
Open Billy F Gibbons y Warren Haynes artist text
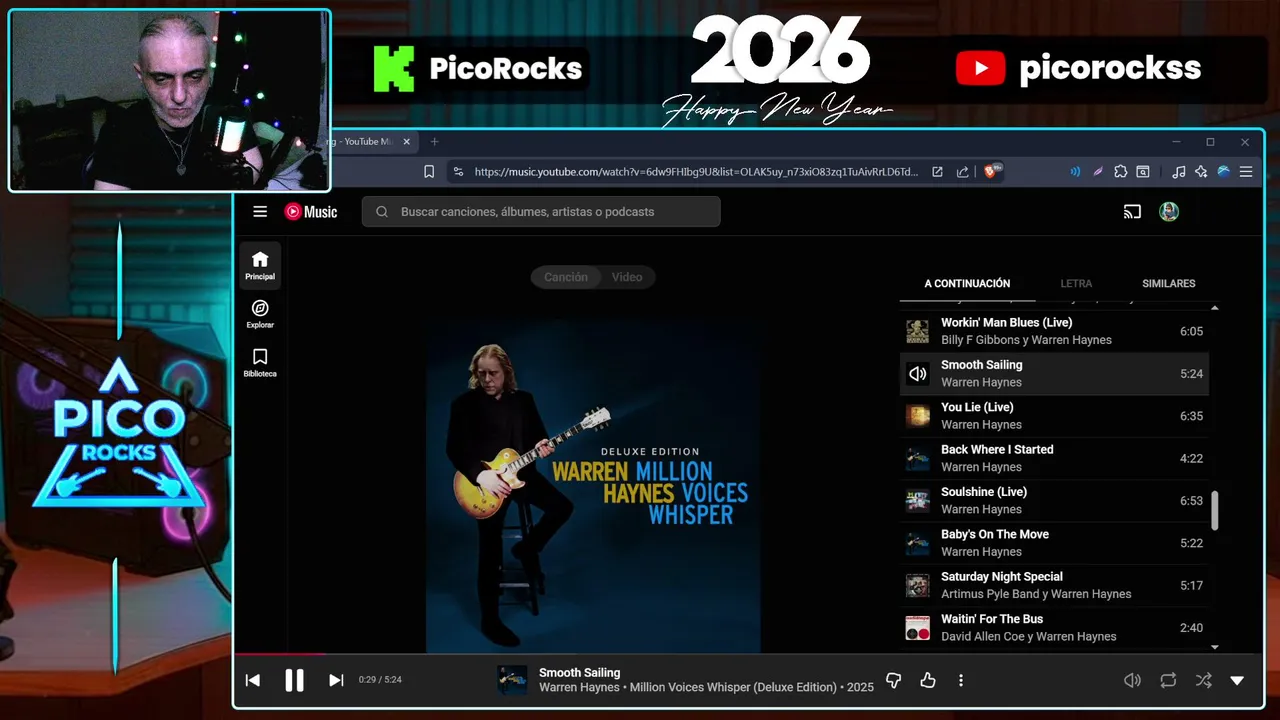pyautogui.click(x=1026, y=340)
